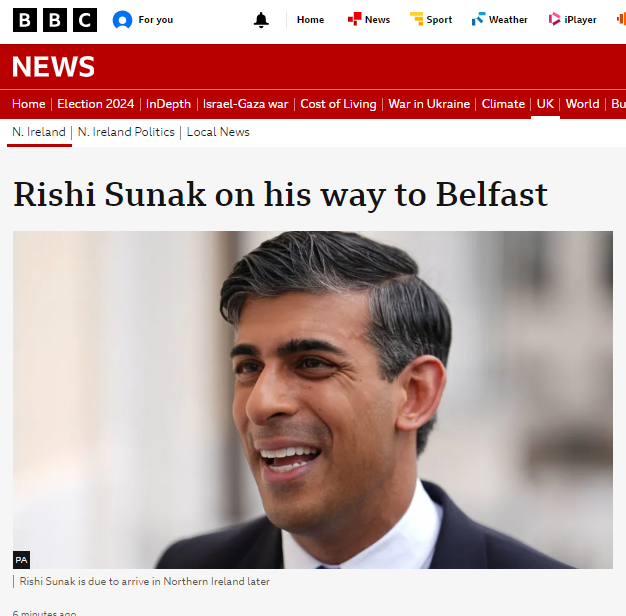Image resolution: width=626 pixels, height=616 pixels.
Task: Click the pink iPlayer icon
Action: (x=554, y=19)
